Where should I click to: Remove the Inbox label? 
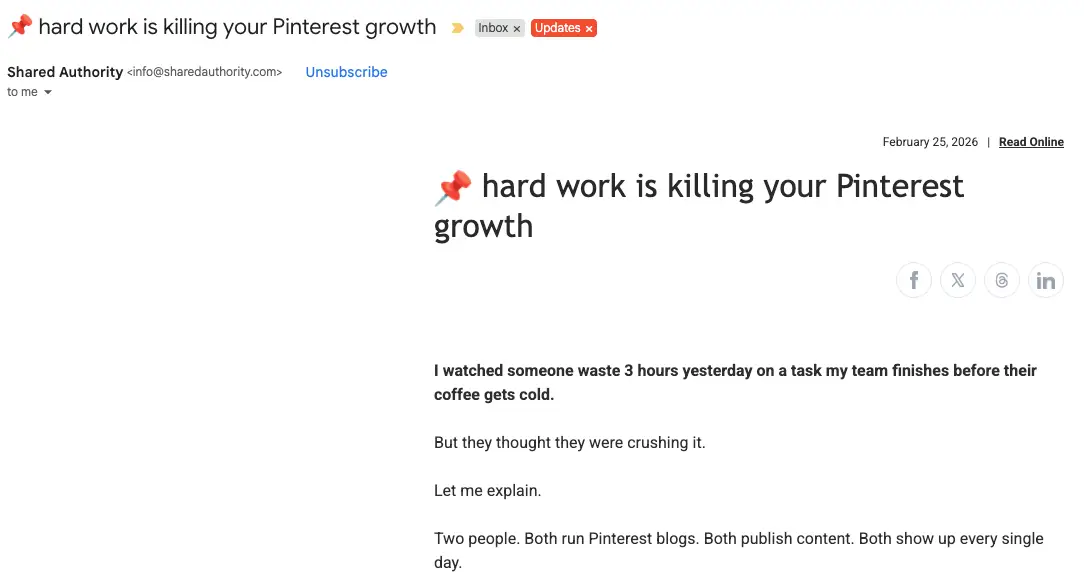click(x=517, y=29)
